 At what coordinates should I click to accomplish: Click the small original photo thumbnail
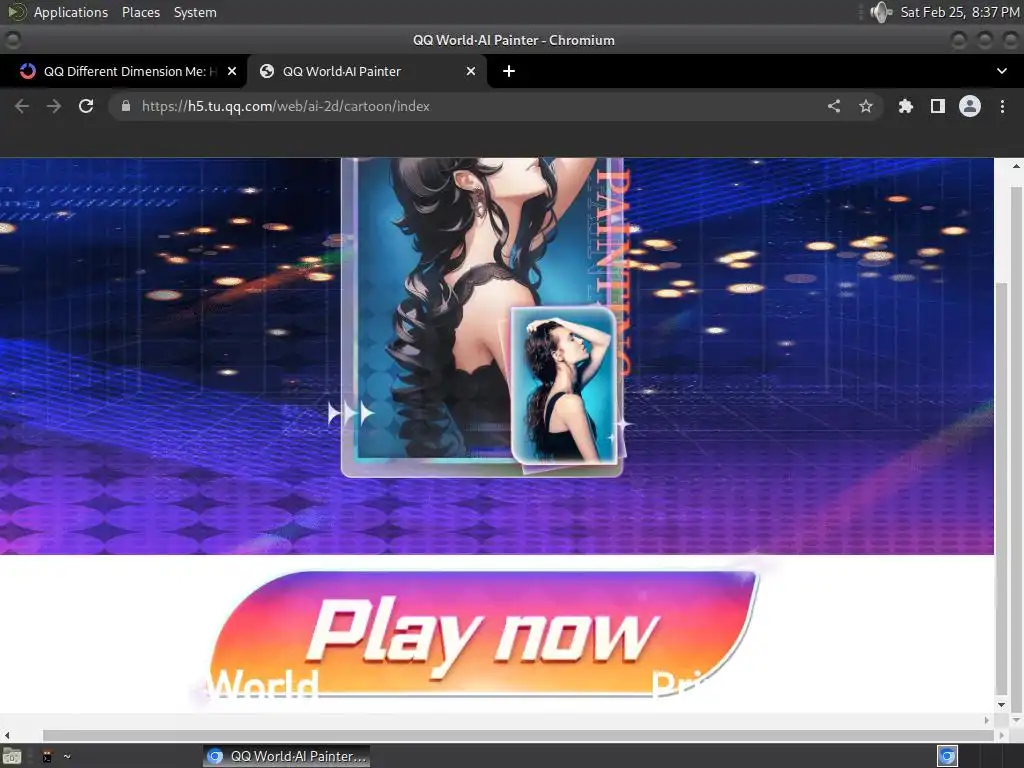(x=564, y=385)
